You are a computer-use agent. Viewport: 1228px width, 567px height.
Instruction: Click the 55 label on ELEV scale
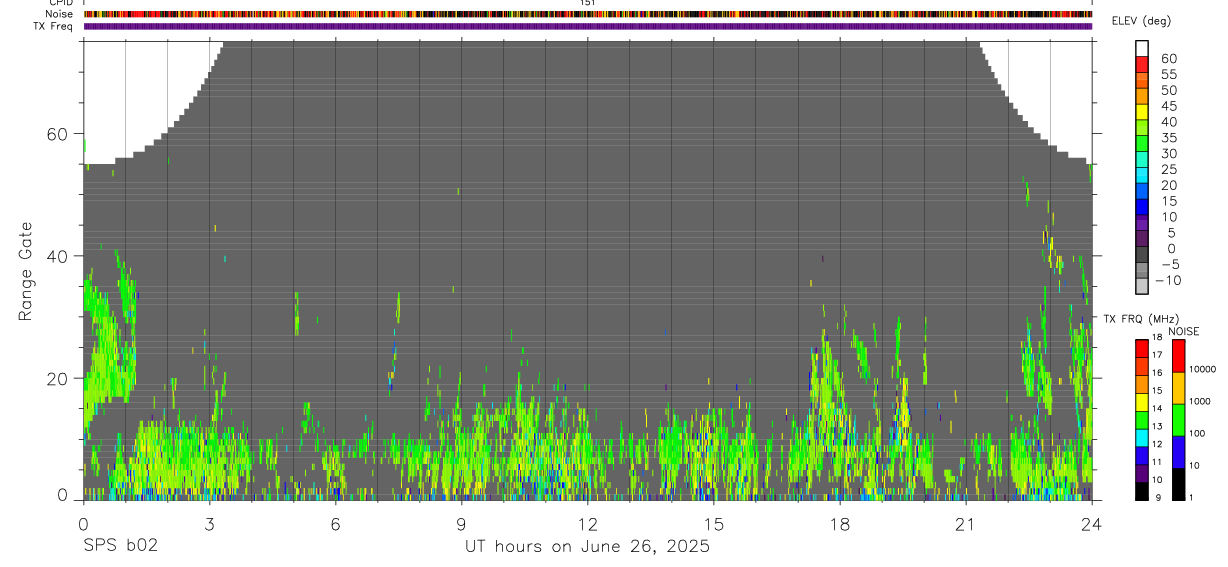click(1168, 75)
